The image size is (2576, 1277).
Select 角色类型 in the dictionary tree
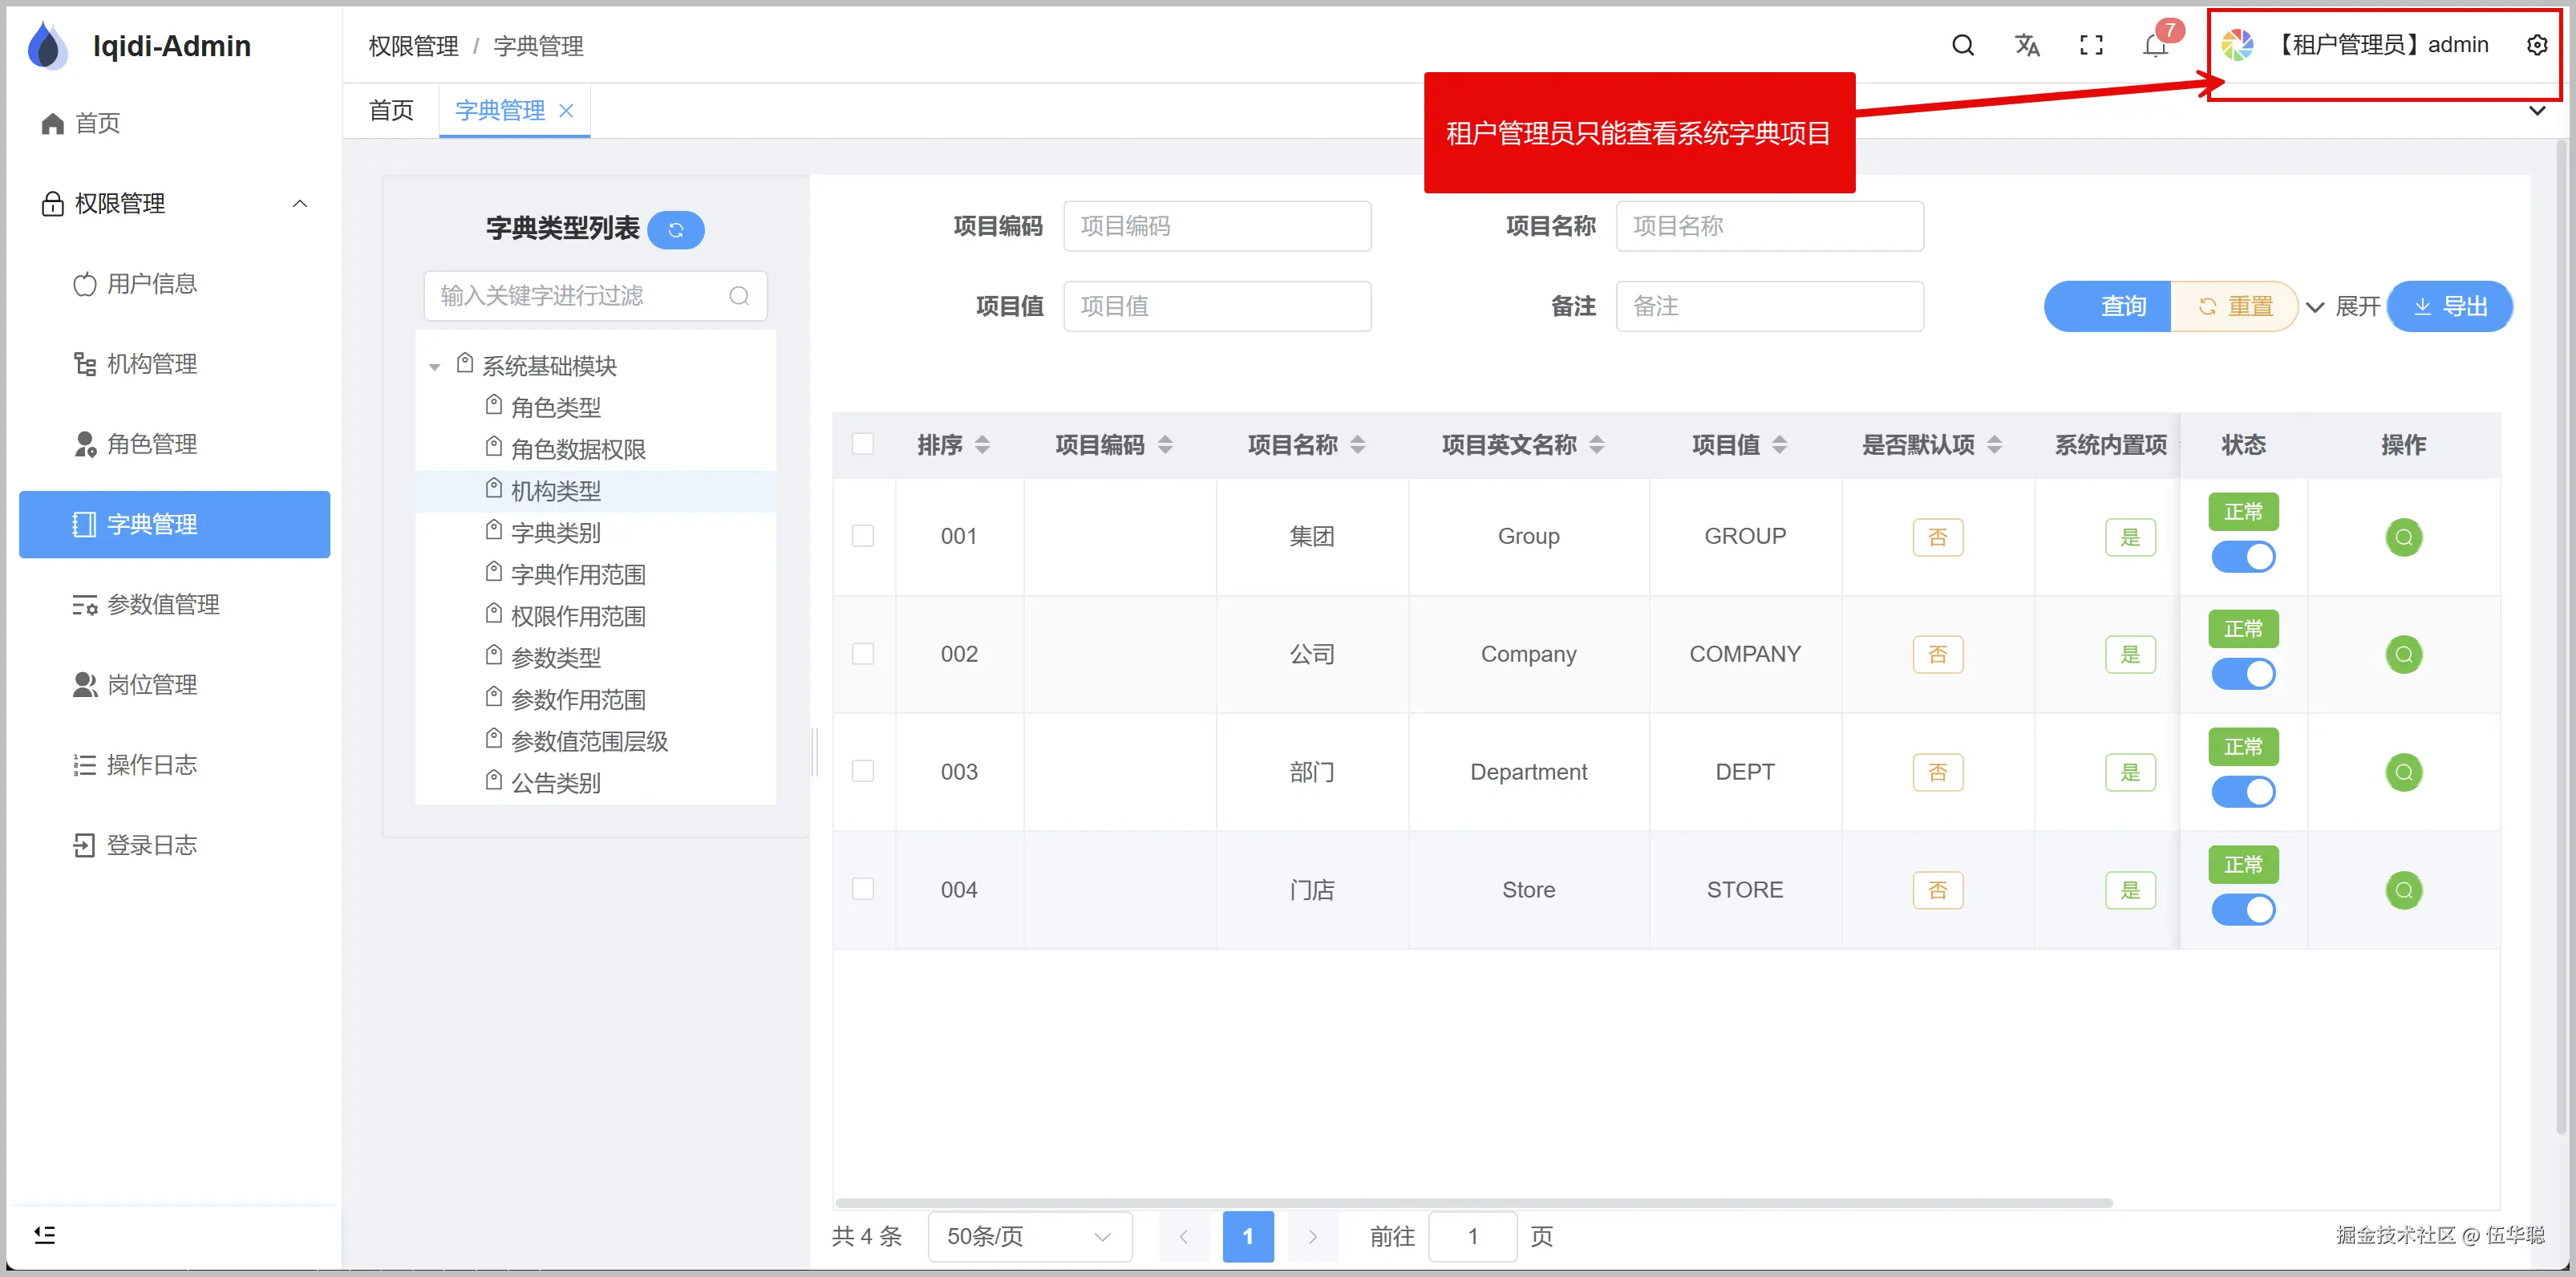556,408
